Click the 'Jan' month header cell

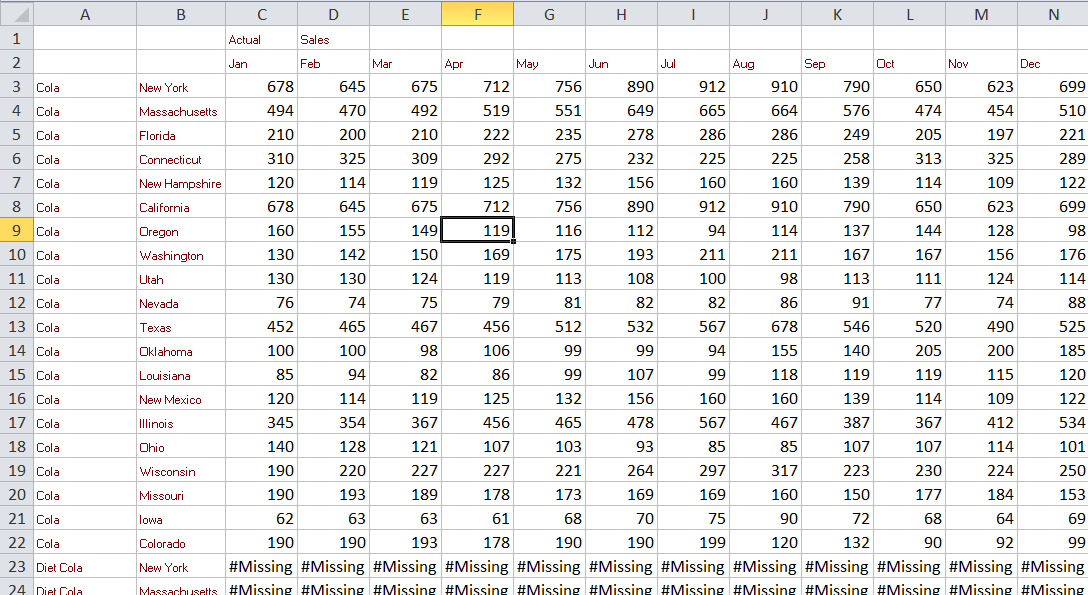pyautogui.click(x=262, y=62)
